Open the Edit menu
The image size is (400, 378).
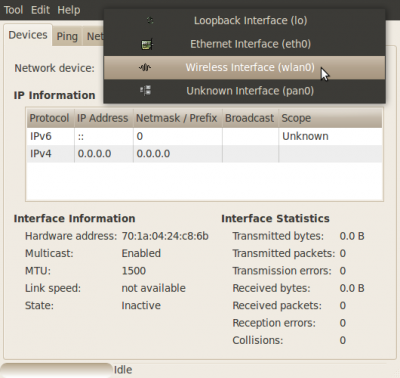[40, 10]
